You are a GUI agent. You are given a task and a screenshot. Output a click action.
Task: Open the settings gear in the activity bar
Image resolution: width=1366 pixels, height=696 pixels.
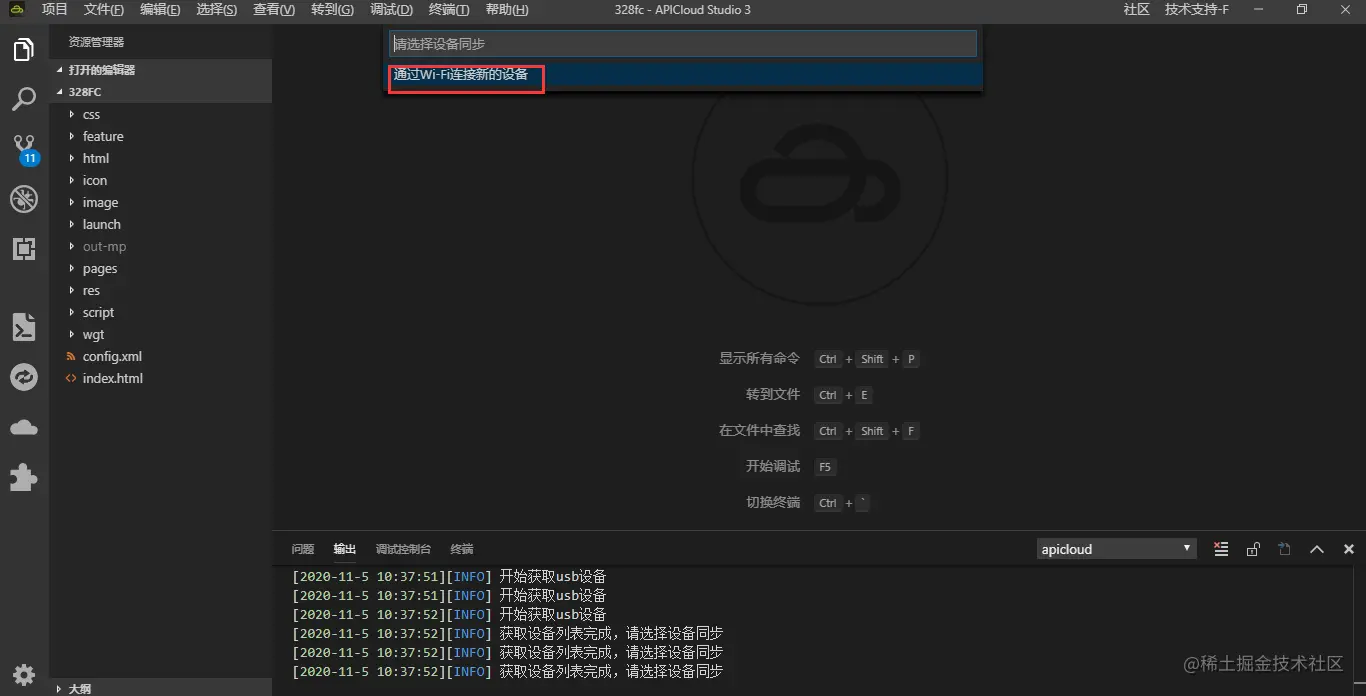coord(24,673)
